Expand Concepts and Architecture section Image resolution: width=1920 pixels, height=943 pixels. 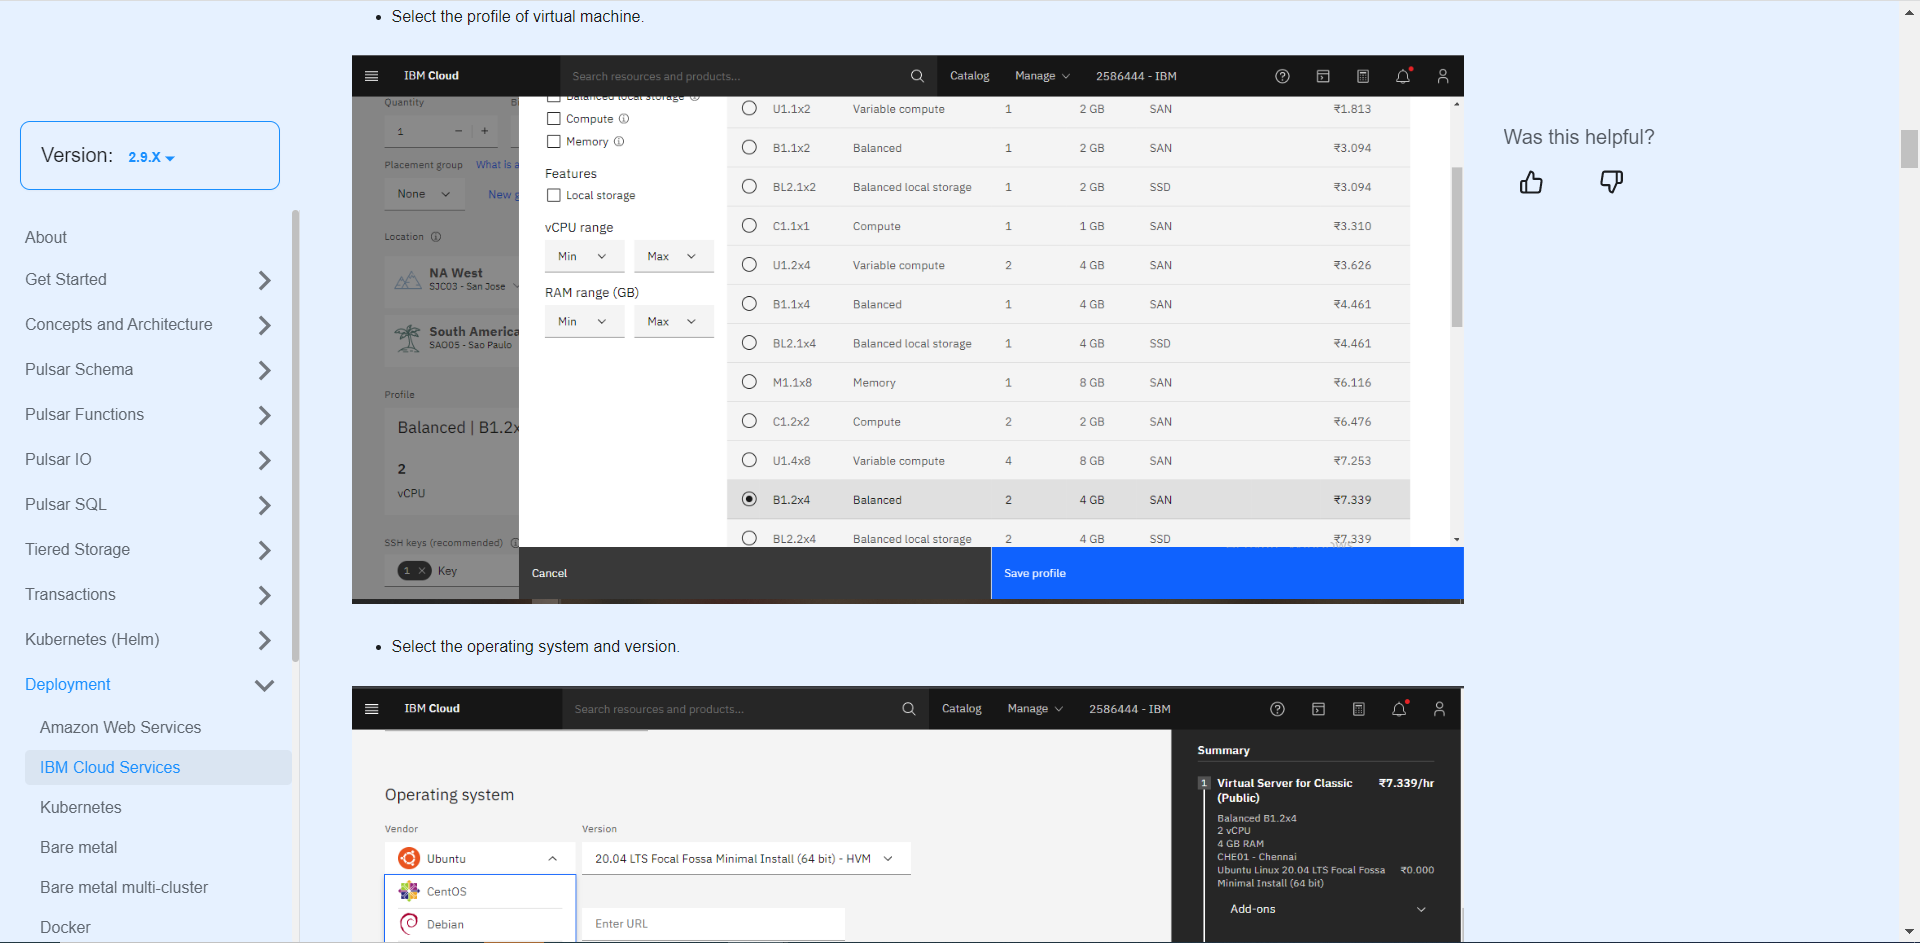click(264, 325)
